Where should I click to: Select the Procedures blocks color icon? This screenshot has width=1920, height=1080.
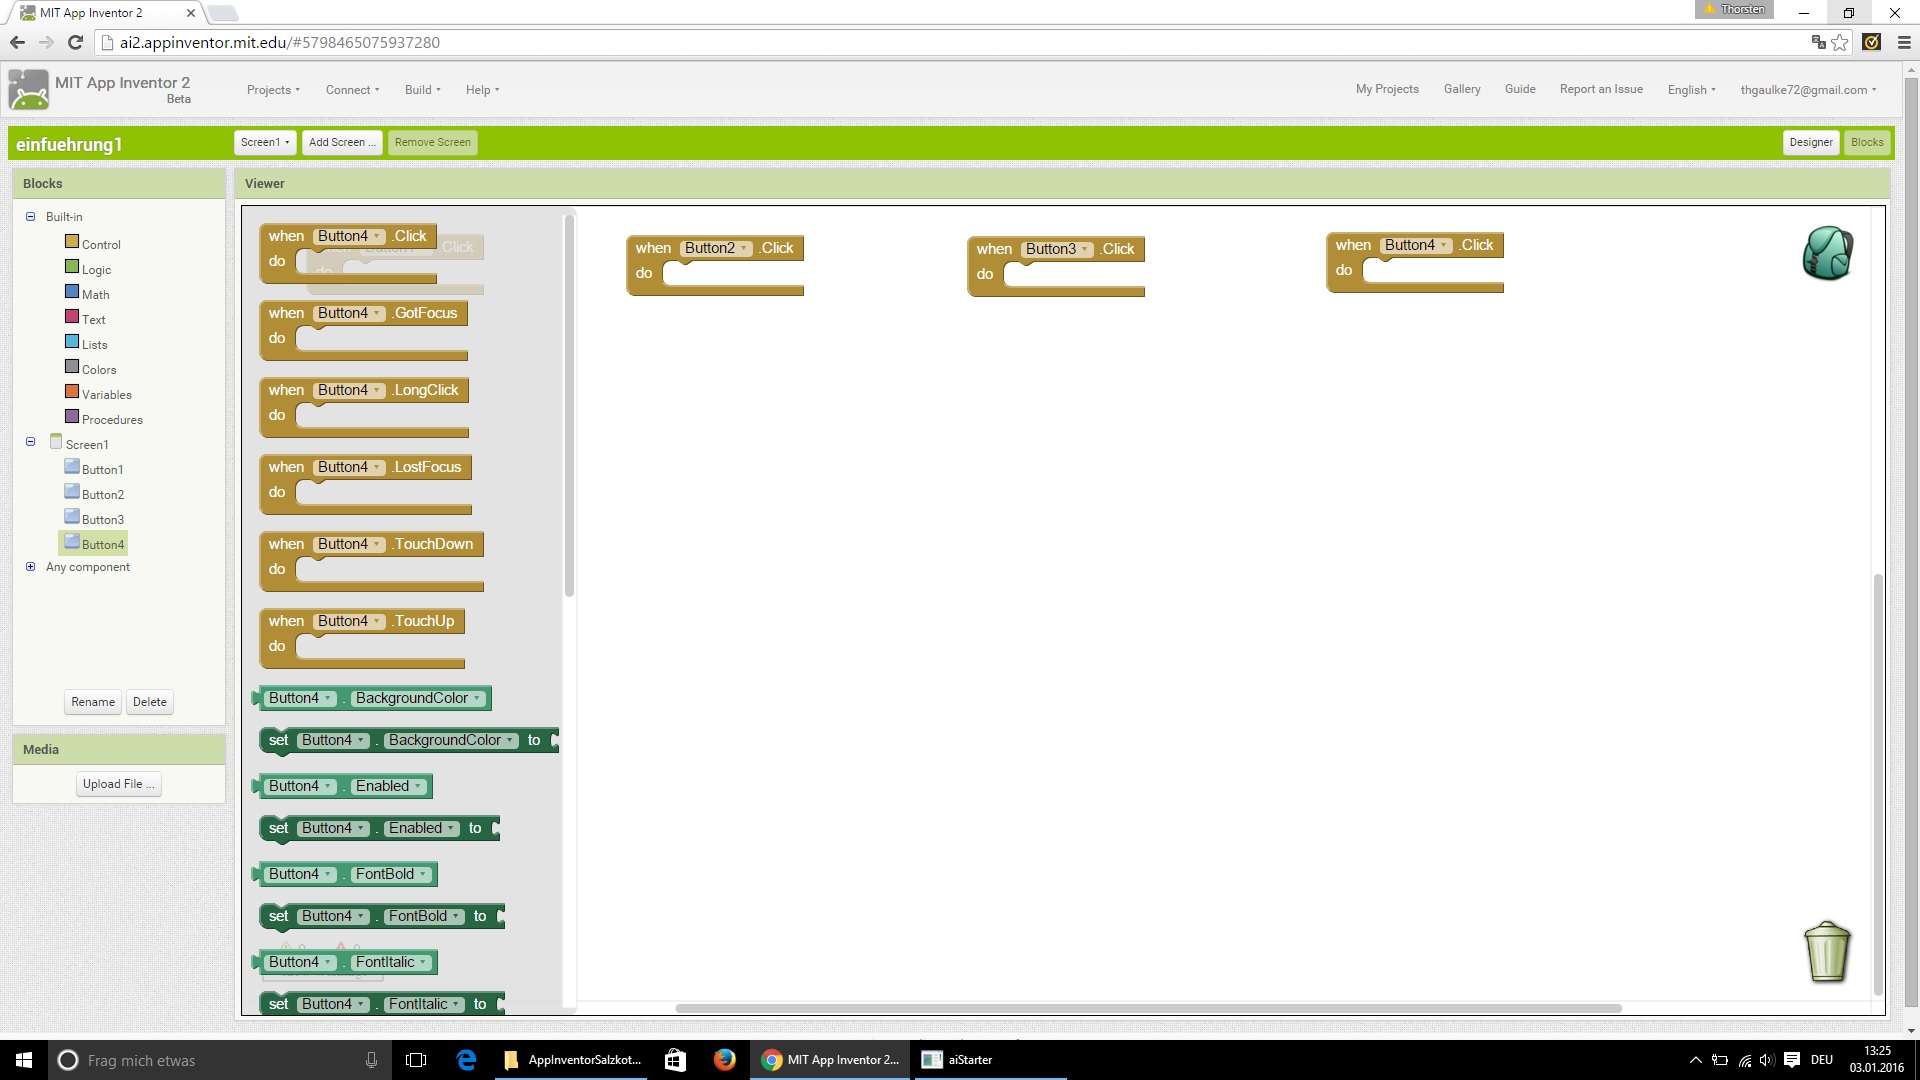point(72,417)
